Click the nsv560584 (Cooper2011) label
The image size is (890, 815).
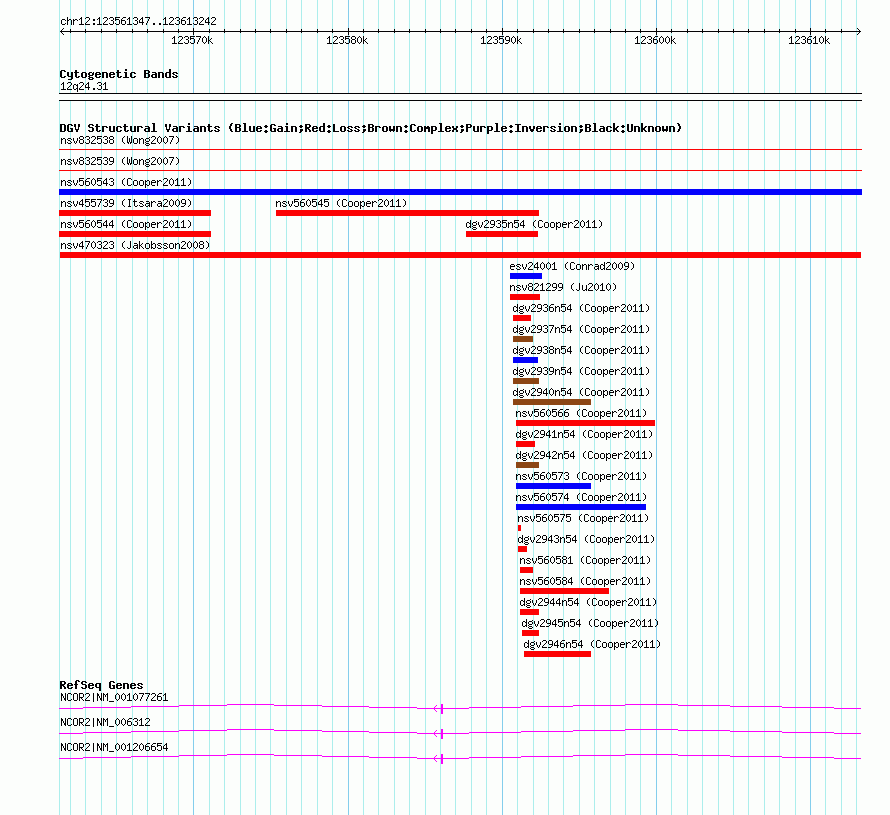pos(585,581)
